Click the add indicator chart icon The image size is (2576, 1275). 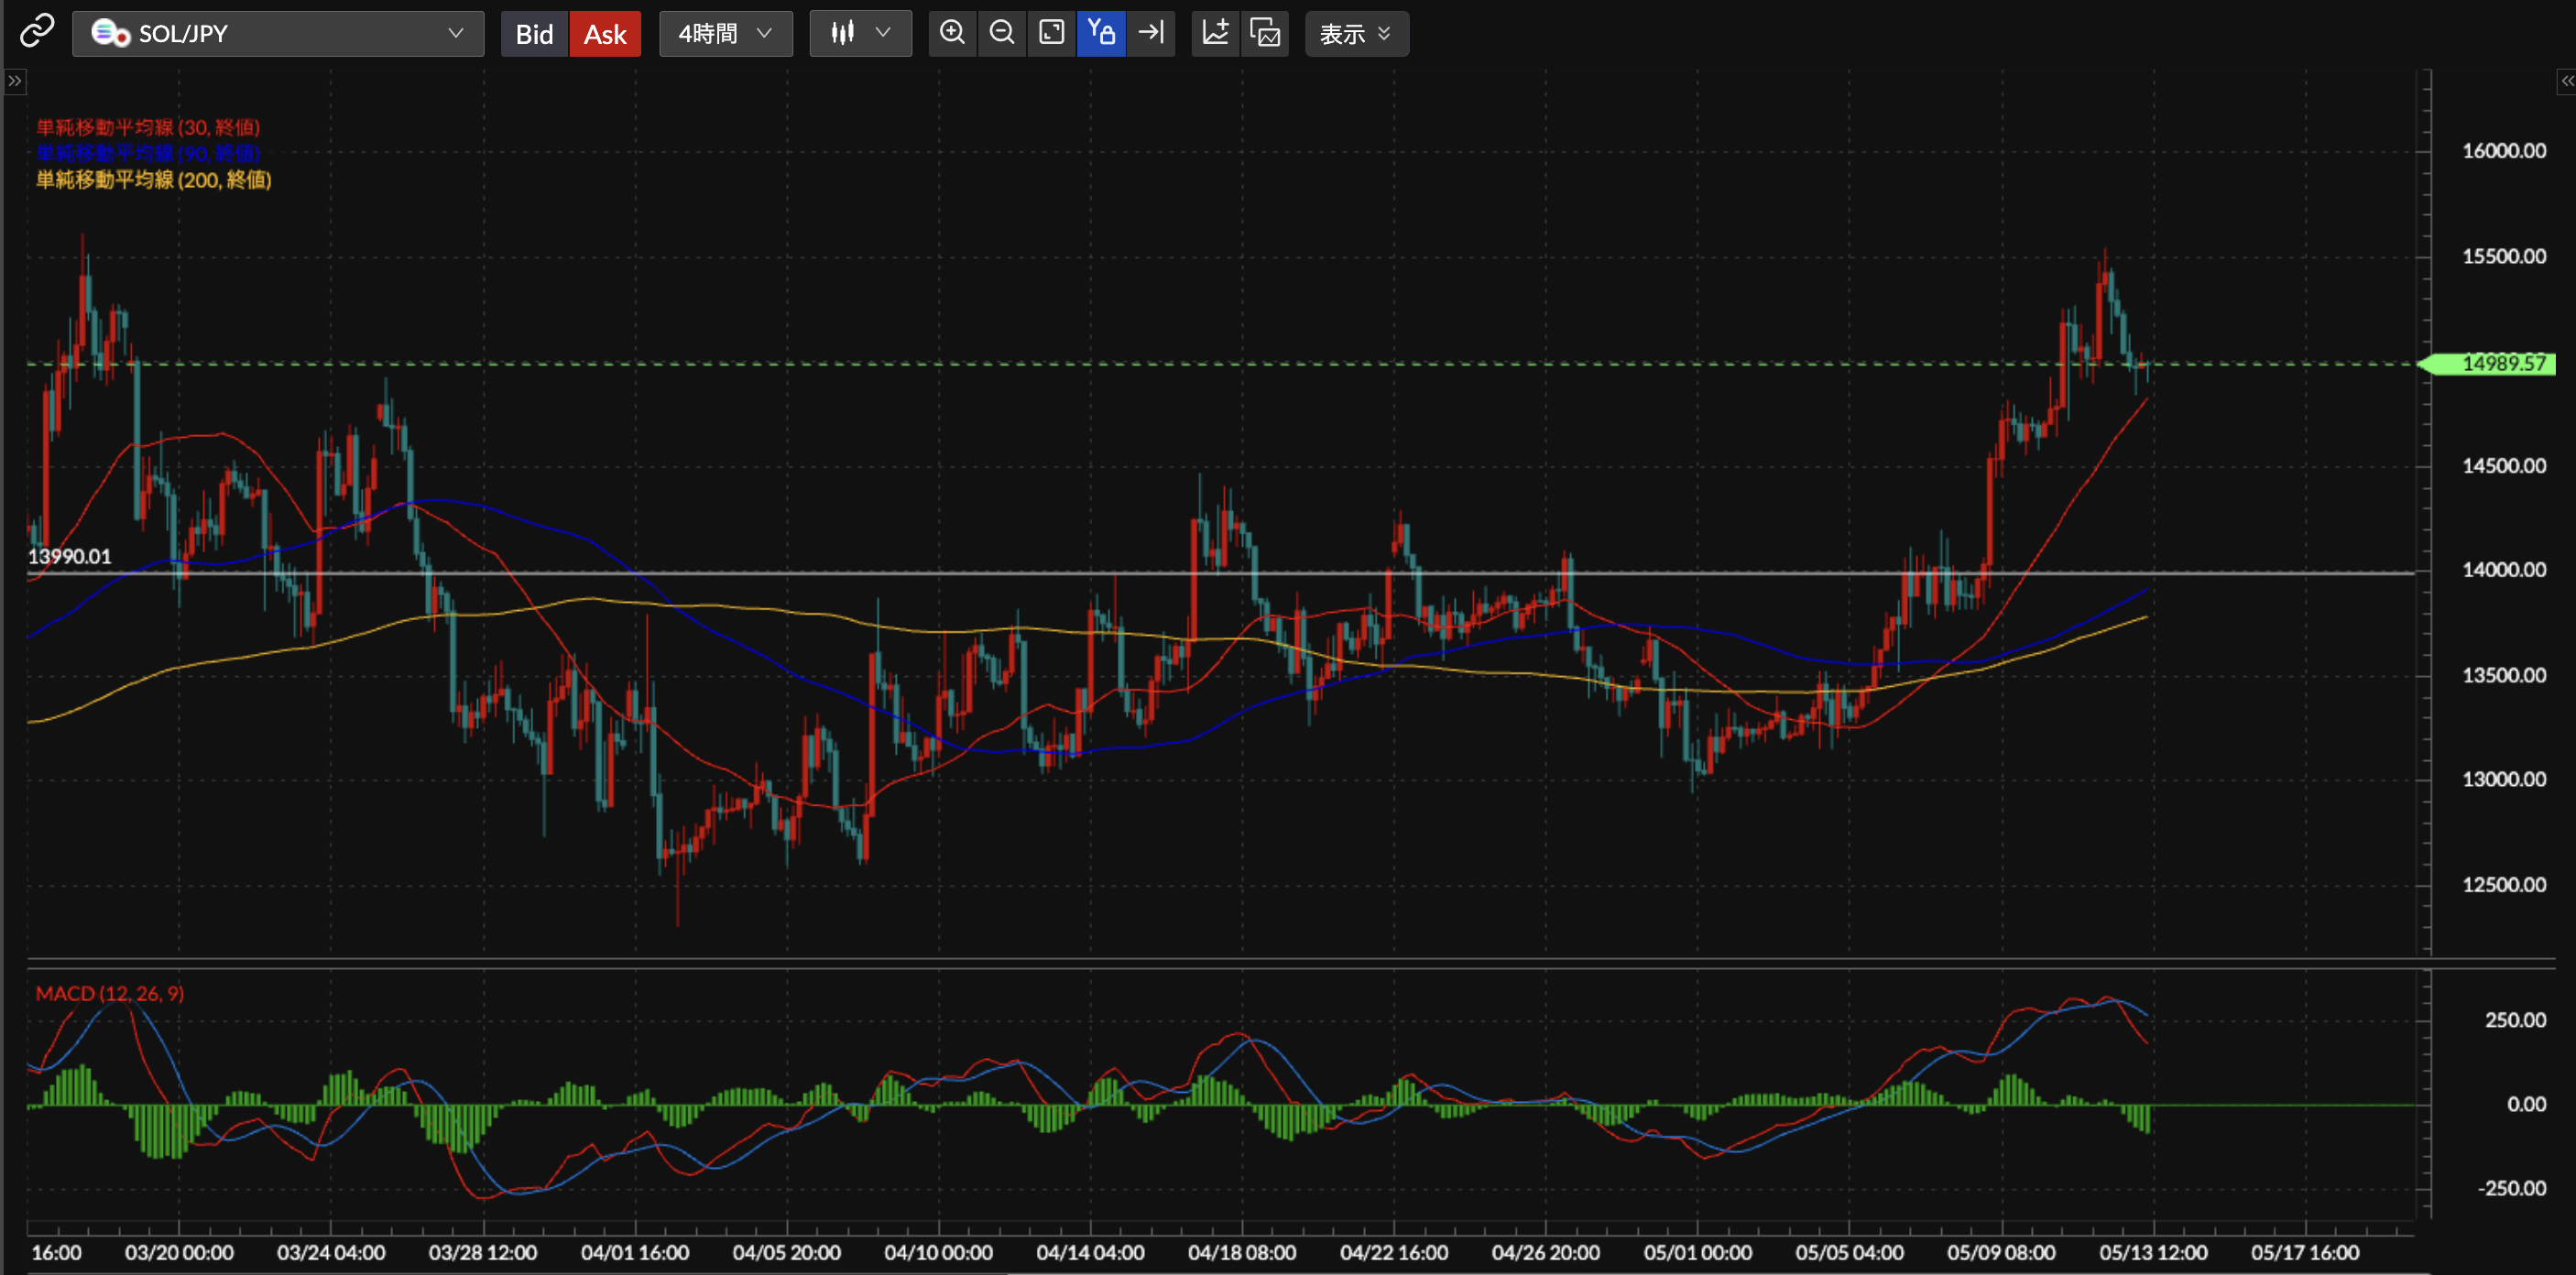tap(1215, 33)
